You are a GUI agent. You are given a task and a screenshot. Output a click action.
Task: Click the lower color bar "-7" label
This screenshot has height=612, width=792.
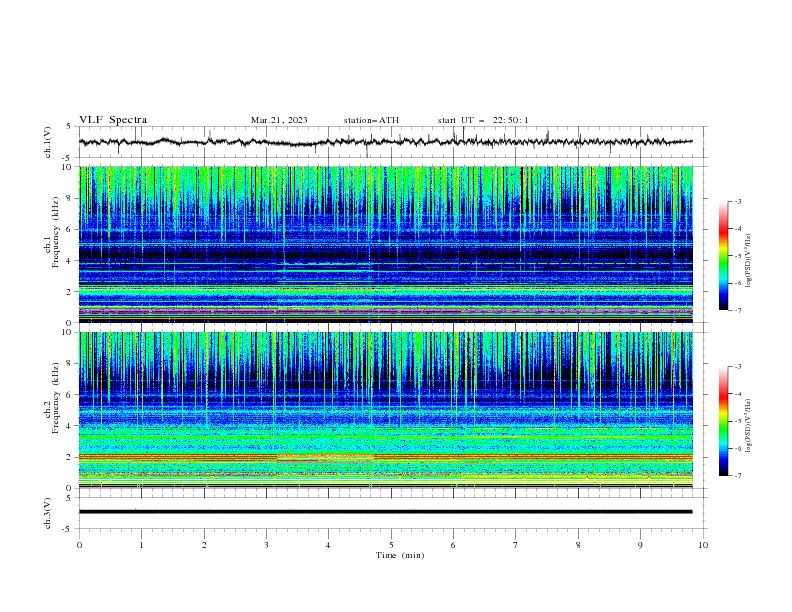click(x=737, y=476)
